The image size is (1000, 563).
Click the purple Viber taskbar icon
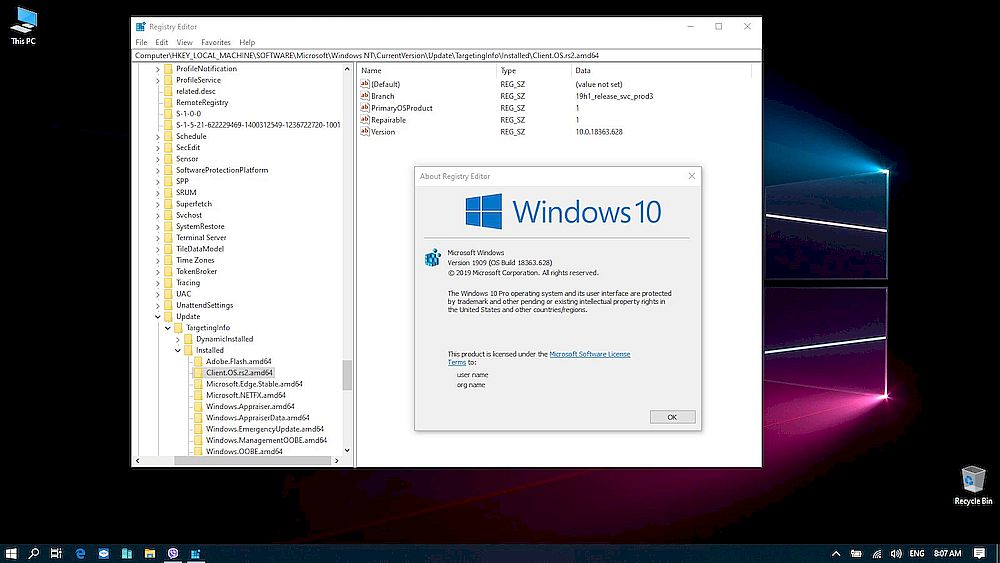pyautogui.click(x=173, y=553)
